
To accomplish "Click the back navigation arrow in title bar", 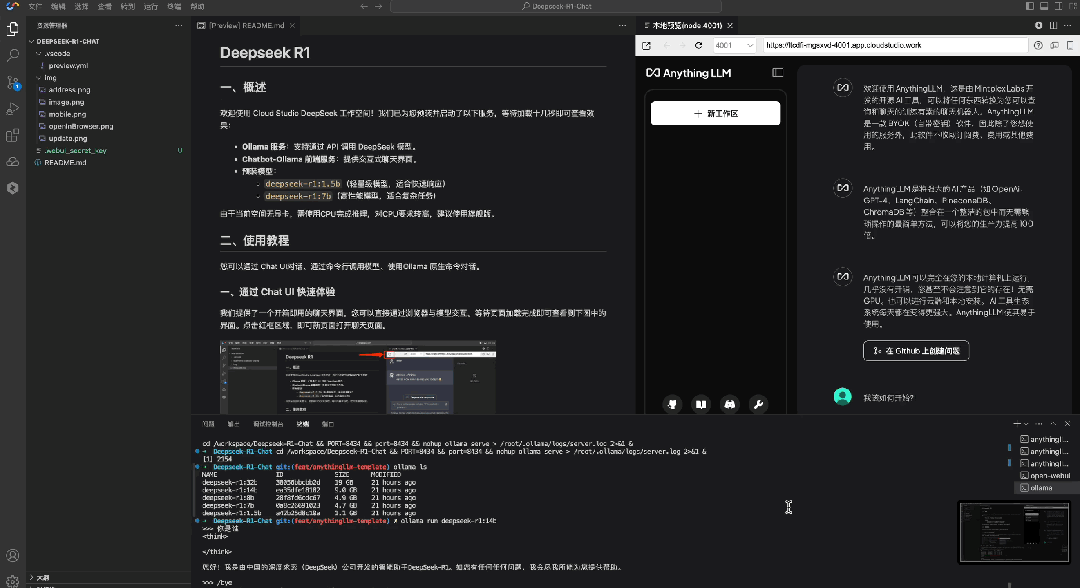I will 364,6.
